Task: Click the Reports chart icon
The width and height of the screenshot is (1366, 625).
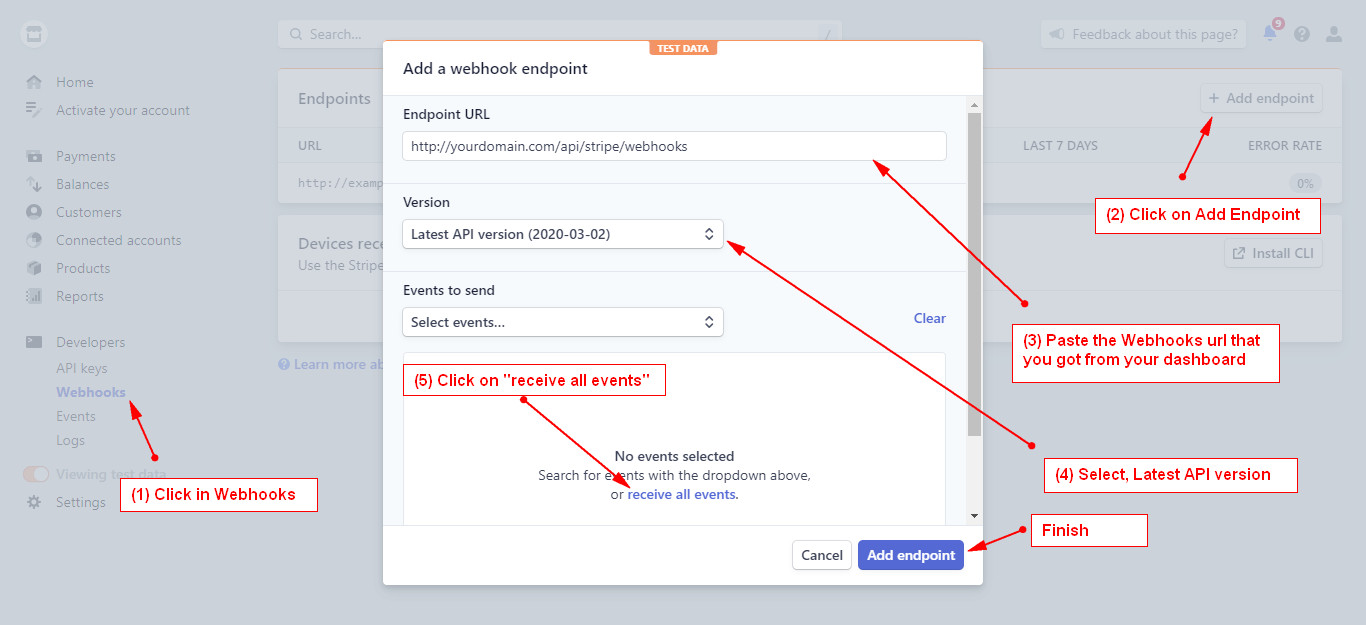Action: click(x=34, y=296)
